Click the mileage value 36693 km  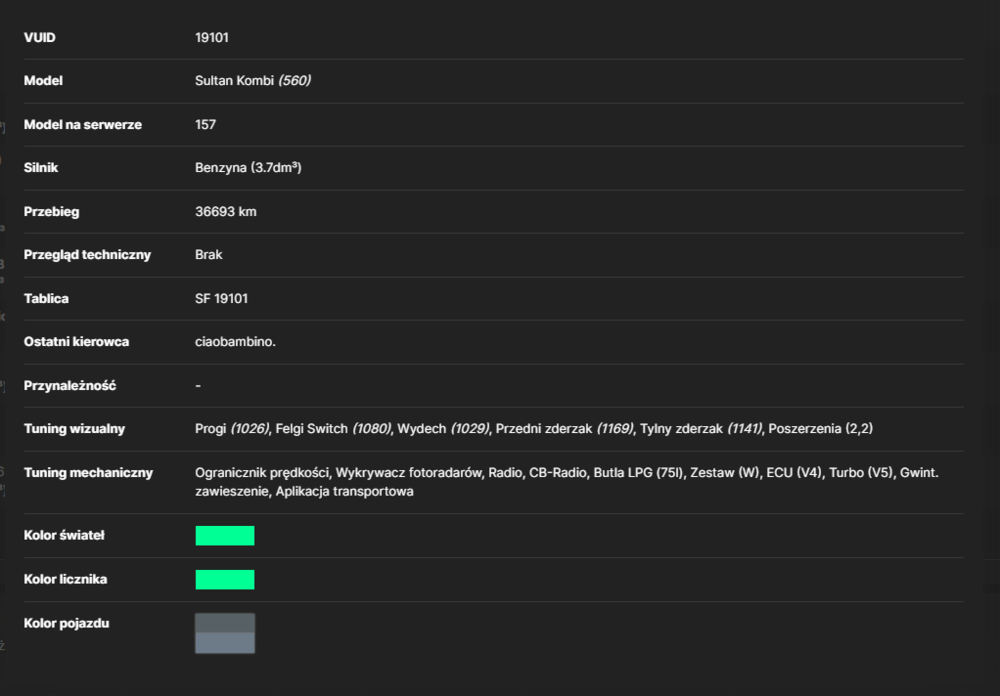coord(226,212)
